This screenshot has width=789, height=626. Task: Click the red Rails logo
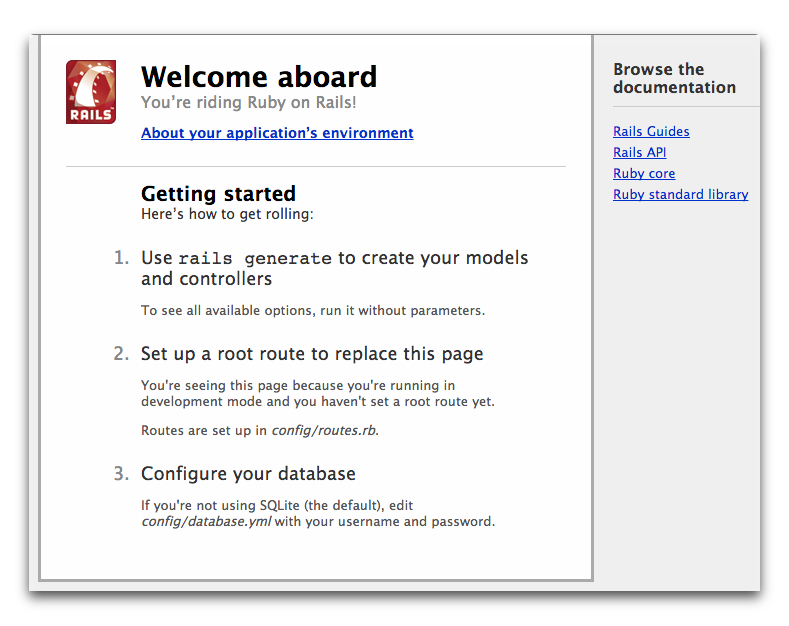point(91,92)
